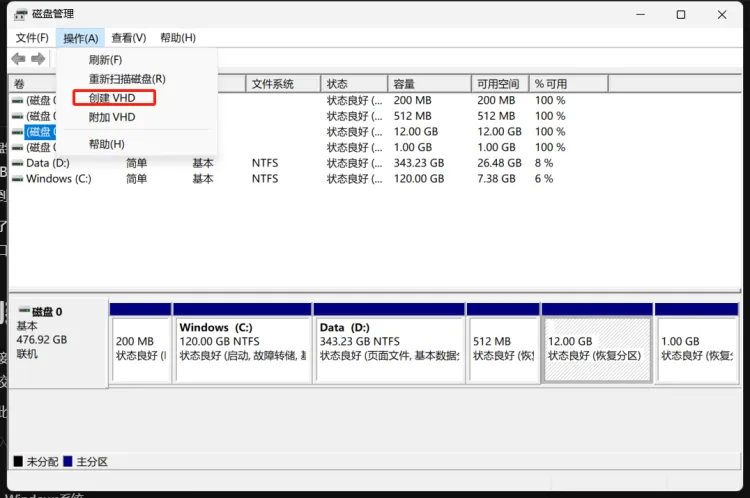Choose 附加 VHD in the dropdown menu
The height and width of the screenshot is (498, 750).
point(112,117)
